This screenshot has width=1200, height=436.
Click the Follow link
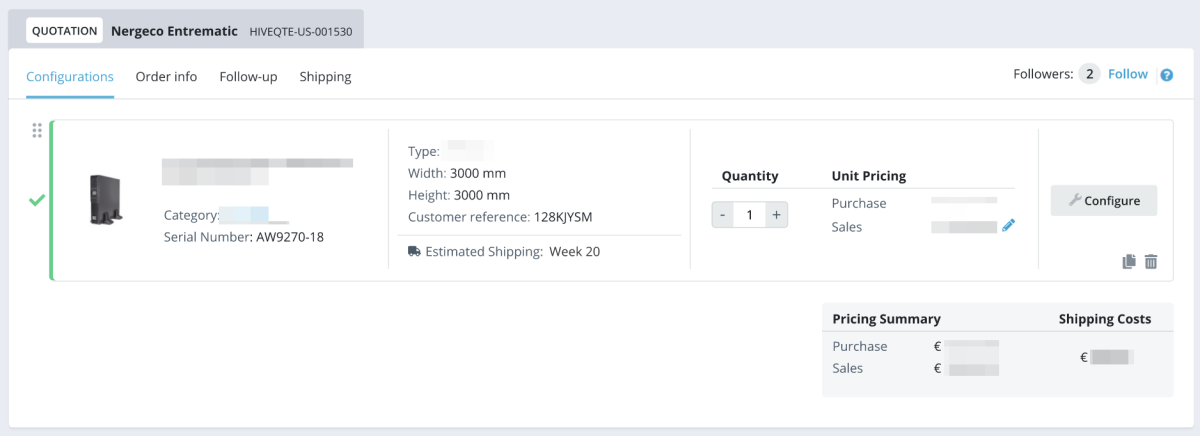[x=1128, y=74]
